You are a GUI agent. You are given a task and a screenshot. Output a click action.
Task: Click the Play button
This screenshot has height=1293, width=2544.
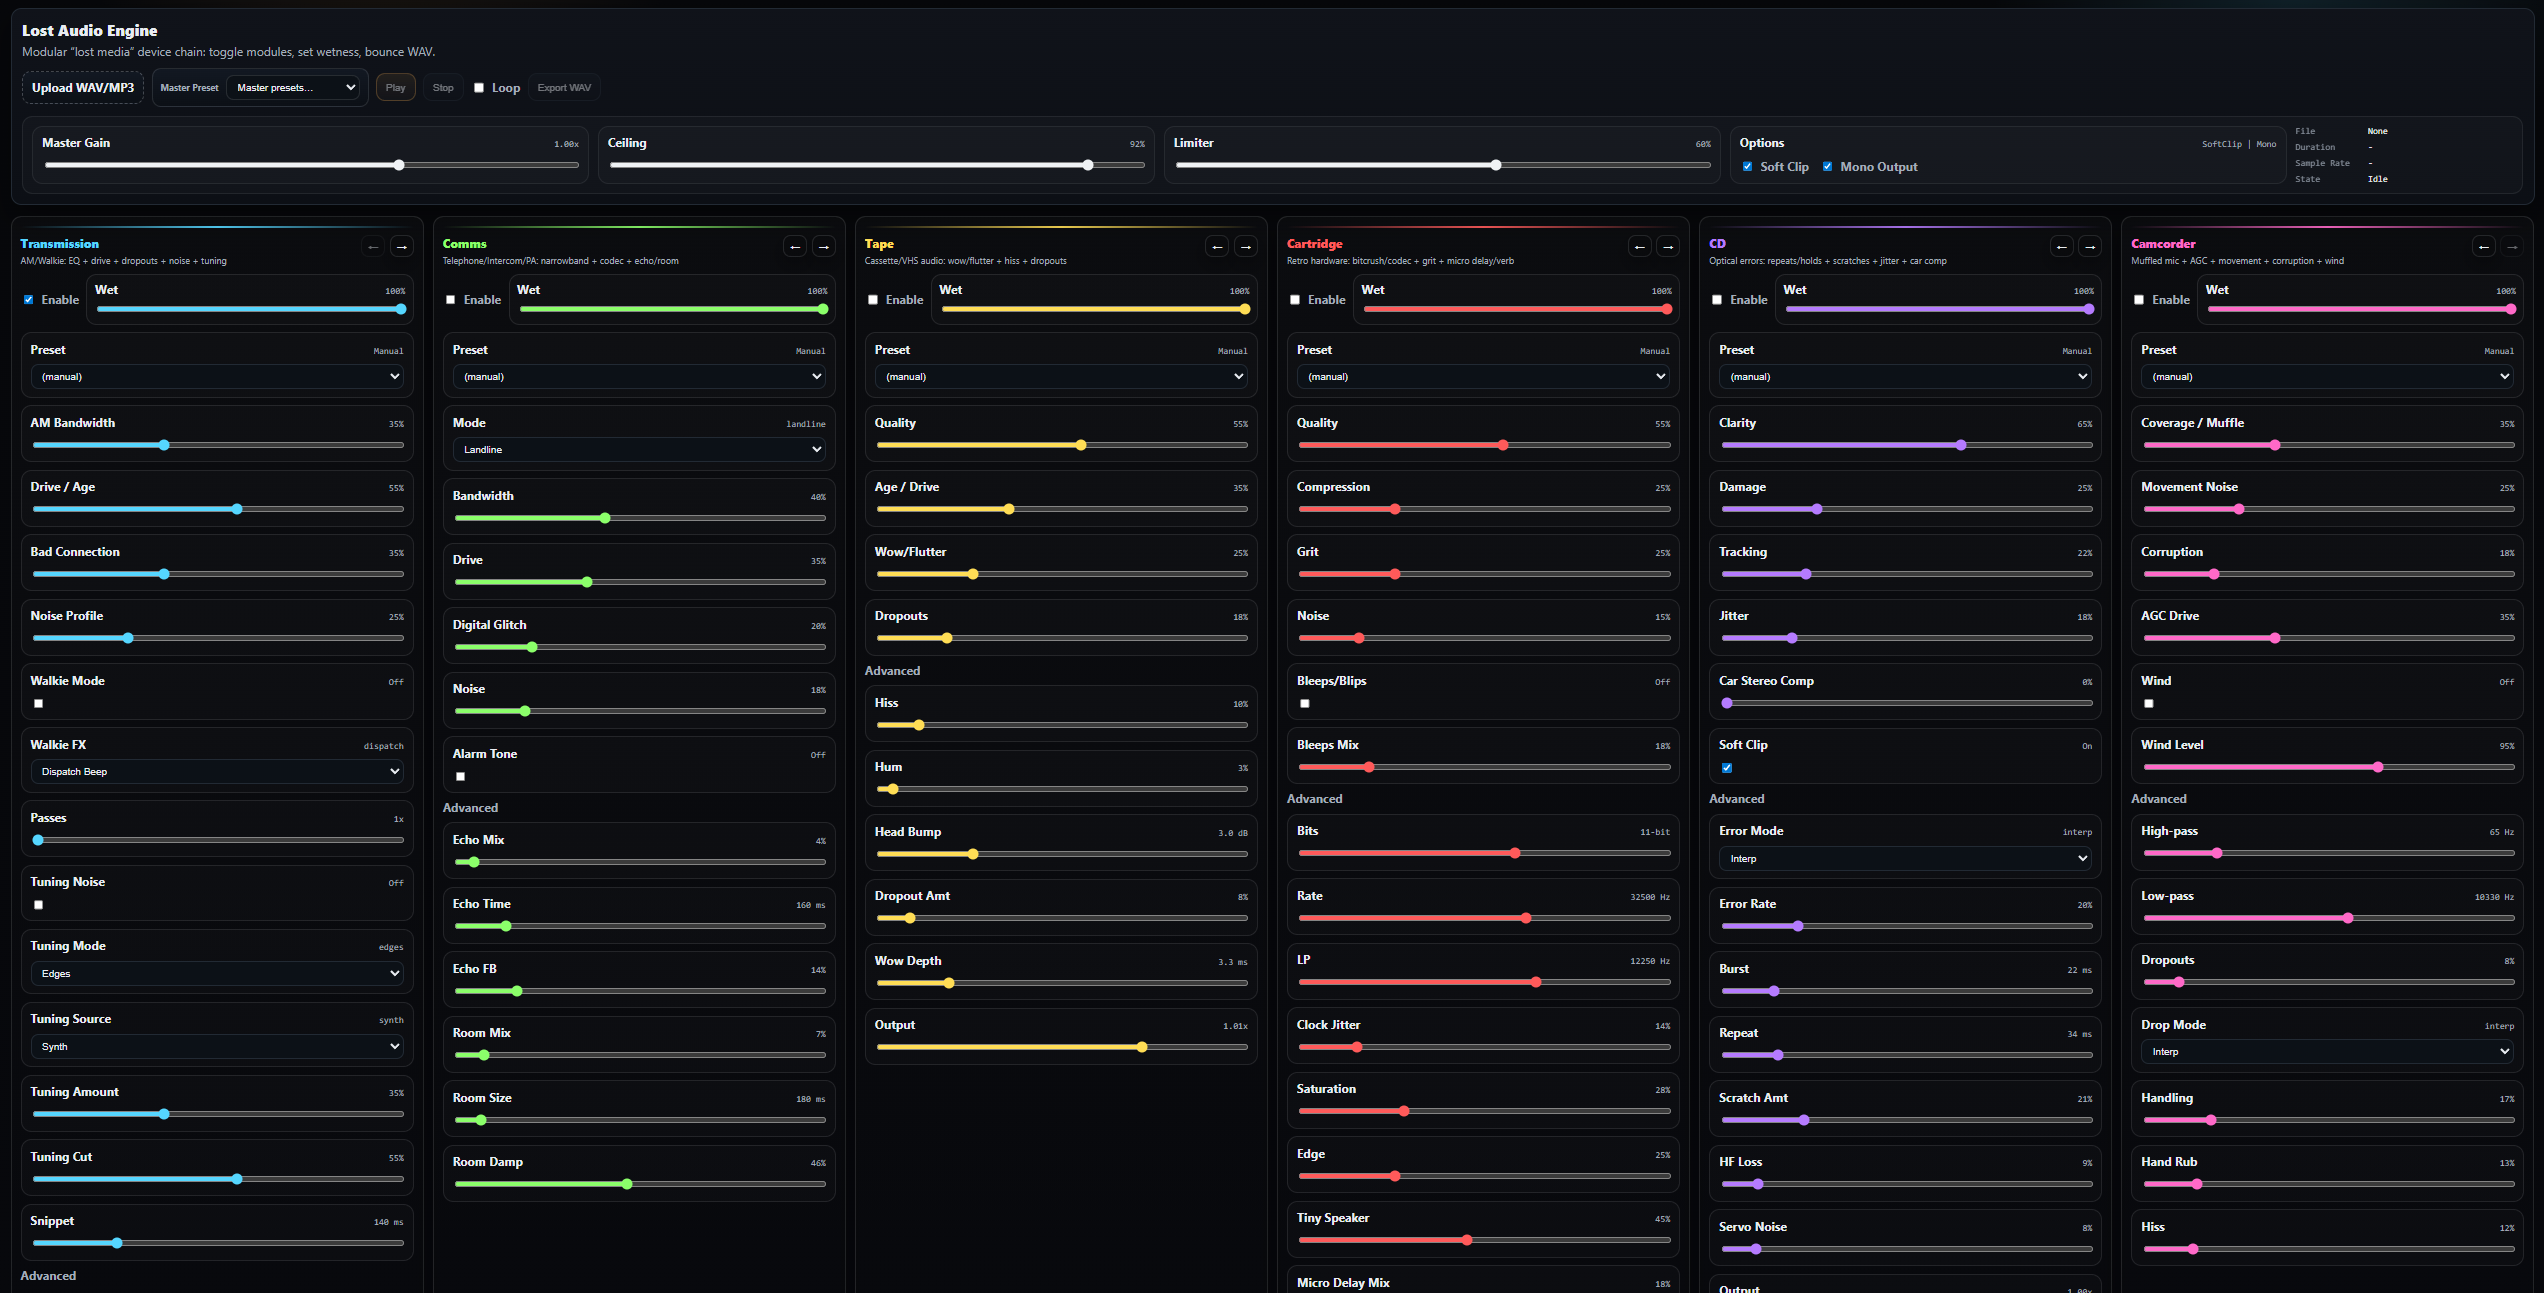tap(395, 88)
